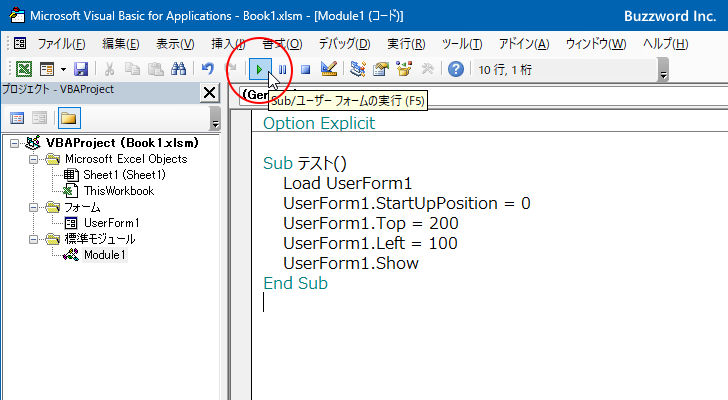Collapse the Microsoft Excel Objects folder
Image resolution: width=728 pixels, height=400 pixels.
coord(33,159)
